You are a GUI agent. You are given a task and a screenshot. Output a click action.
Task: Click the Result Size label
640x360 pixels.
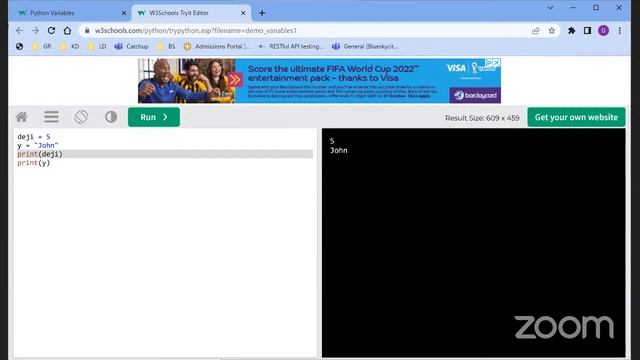[482, 118]
